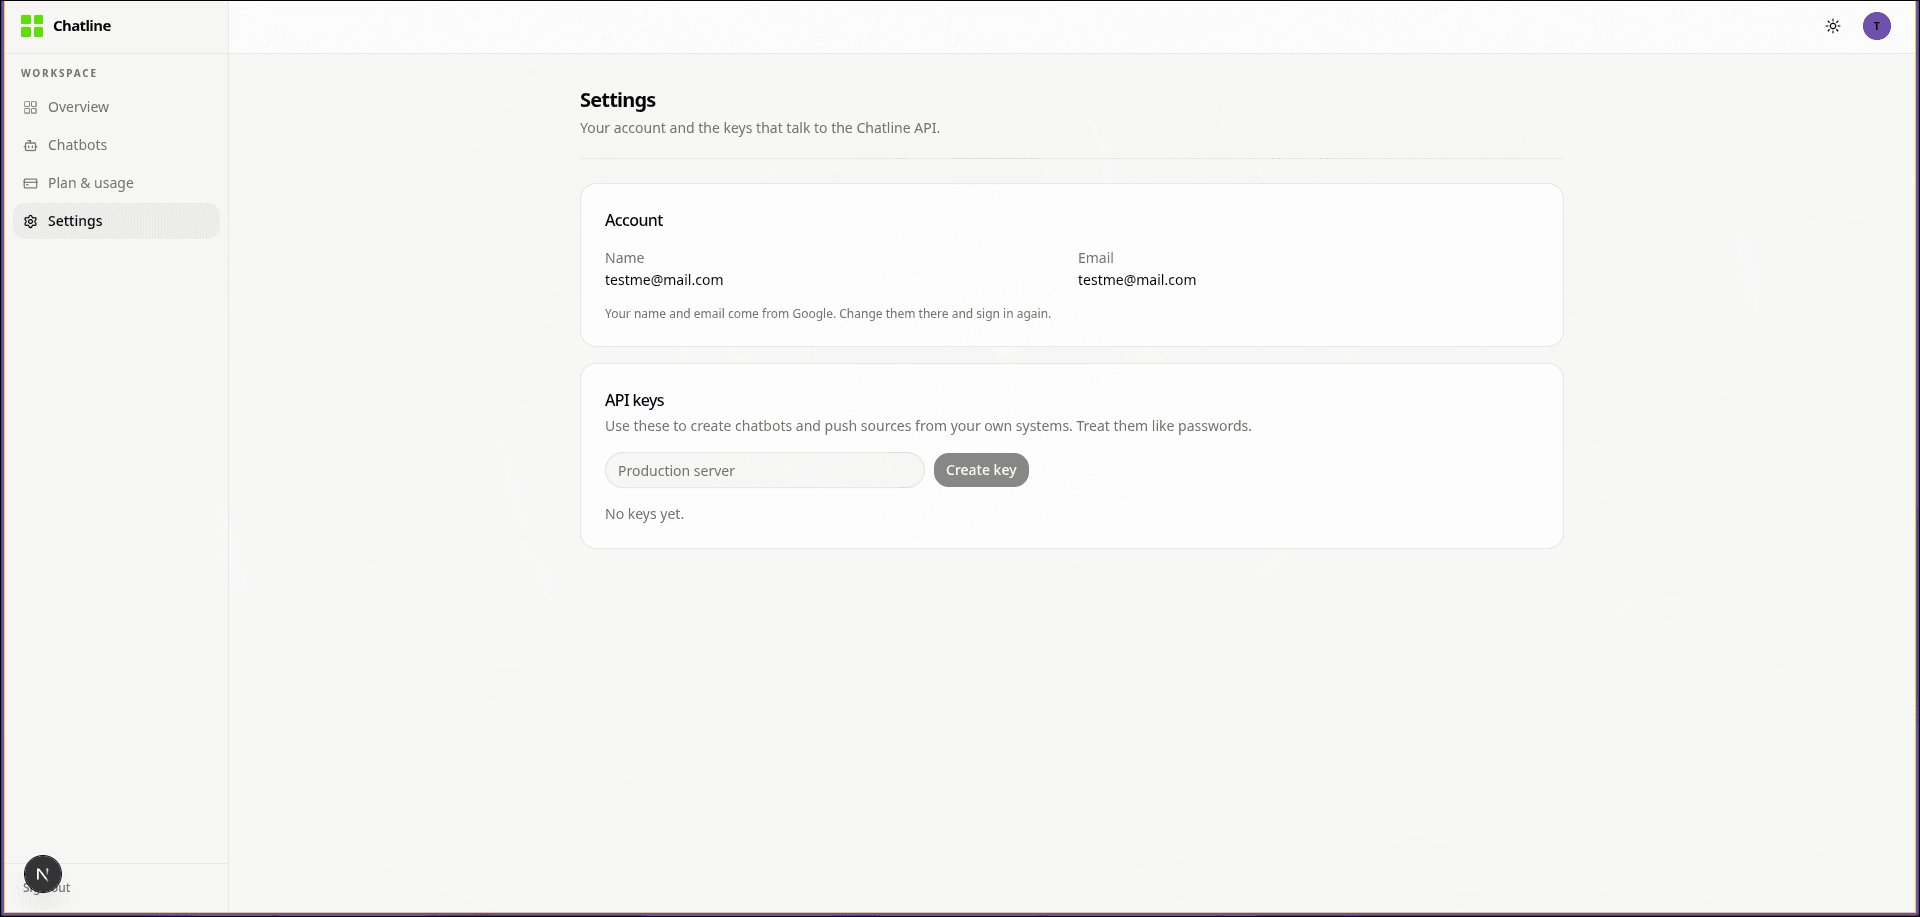
Task: Toggle the light/dark theme sun icon
Action: 1833,26
